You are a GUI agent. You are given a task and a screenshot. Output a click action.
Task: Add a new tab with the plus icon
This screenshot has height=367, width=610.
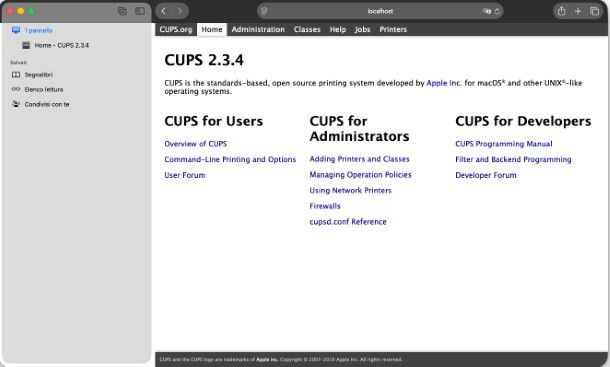578,11
